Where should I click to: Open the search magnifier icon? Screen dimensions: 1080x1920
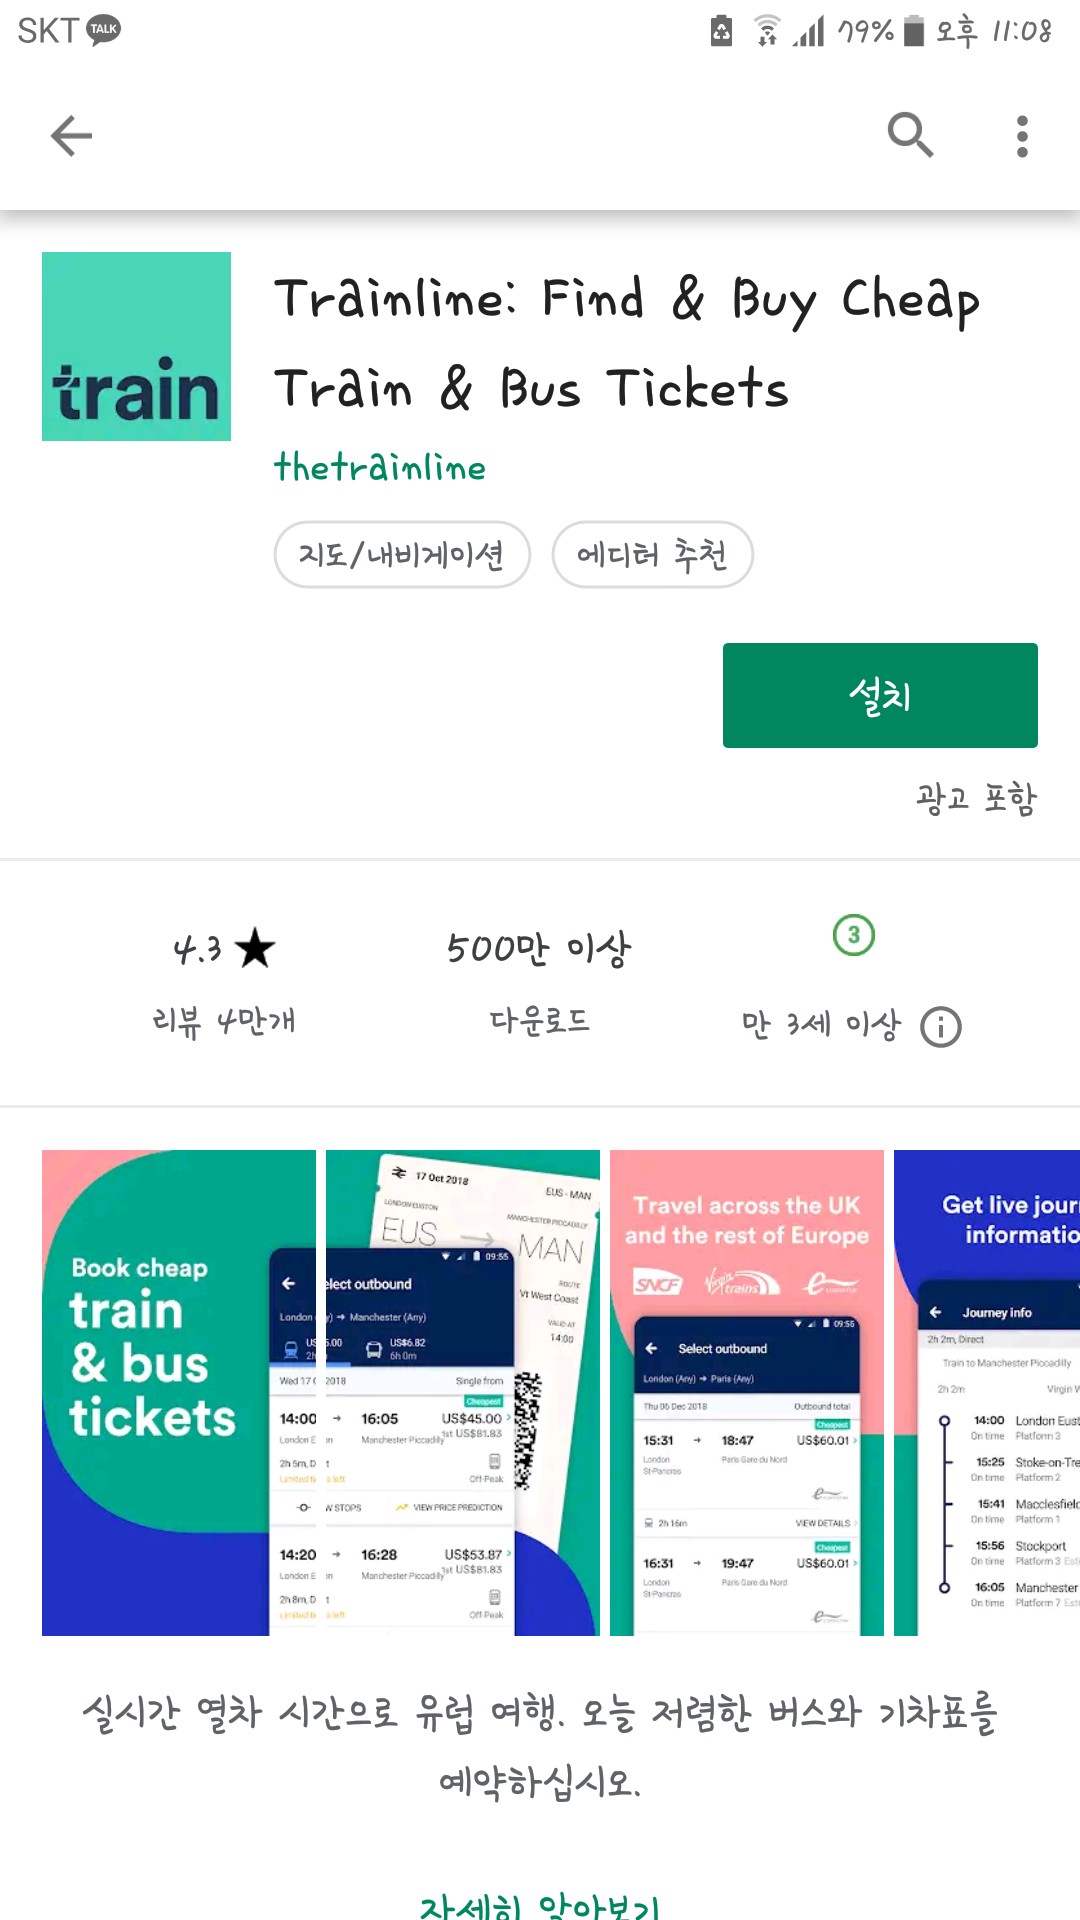(x=910, y=135)
